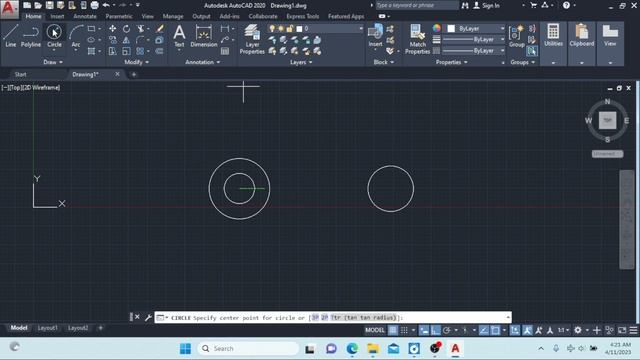Screen dimensions: 640x360
Task: Expand the Modify panel
Action: 137,62
